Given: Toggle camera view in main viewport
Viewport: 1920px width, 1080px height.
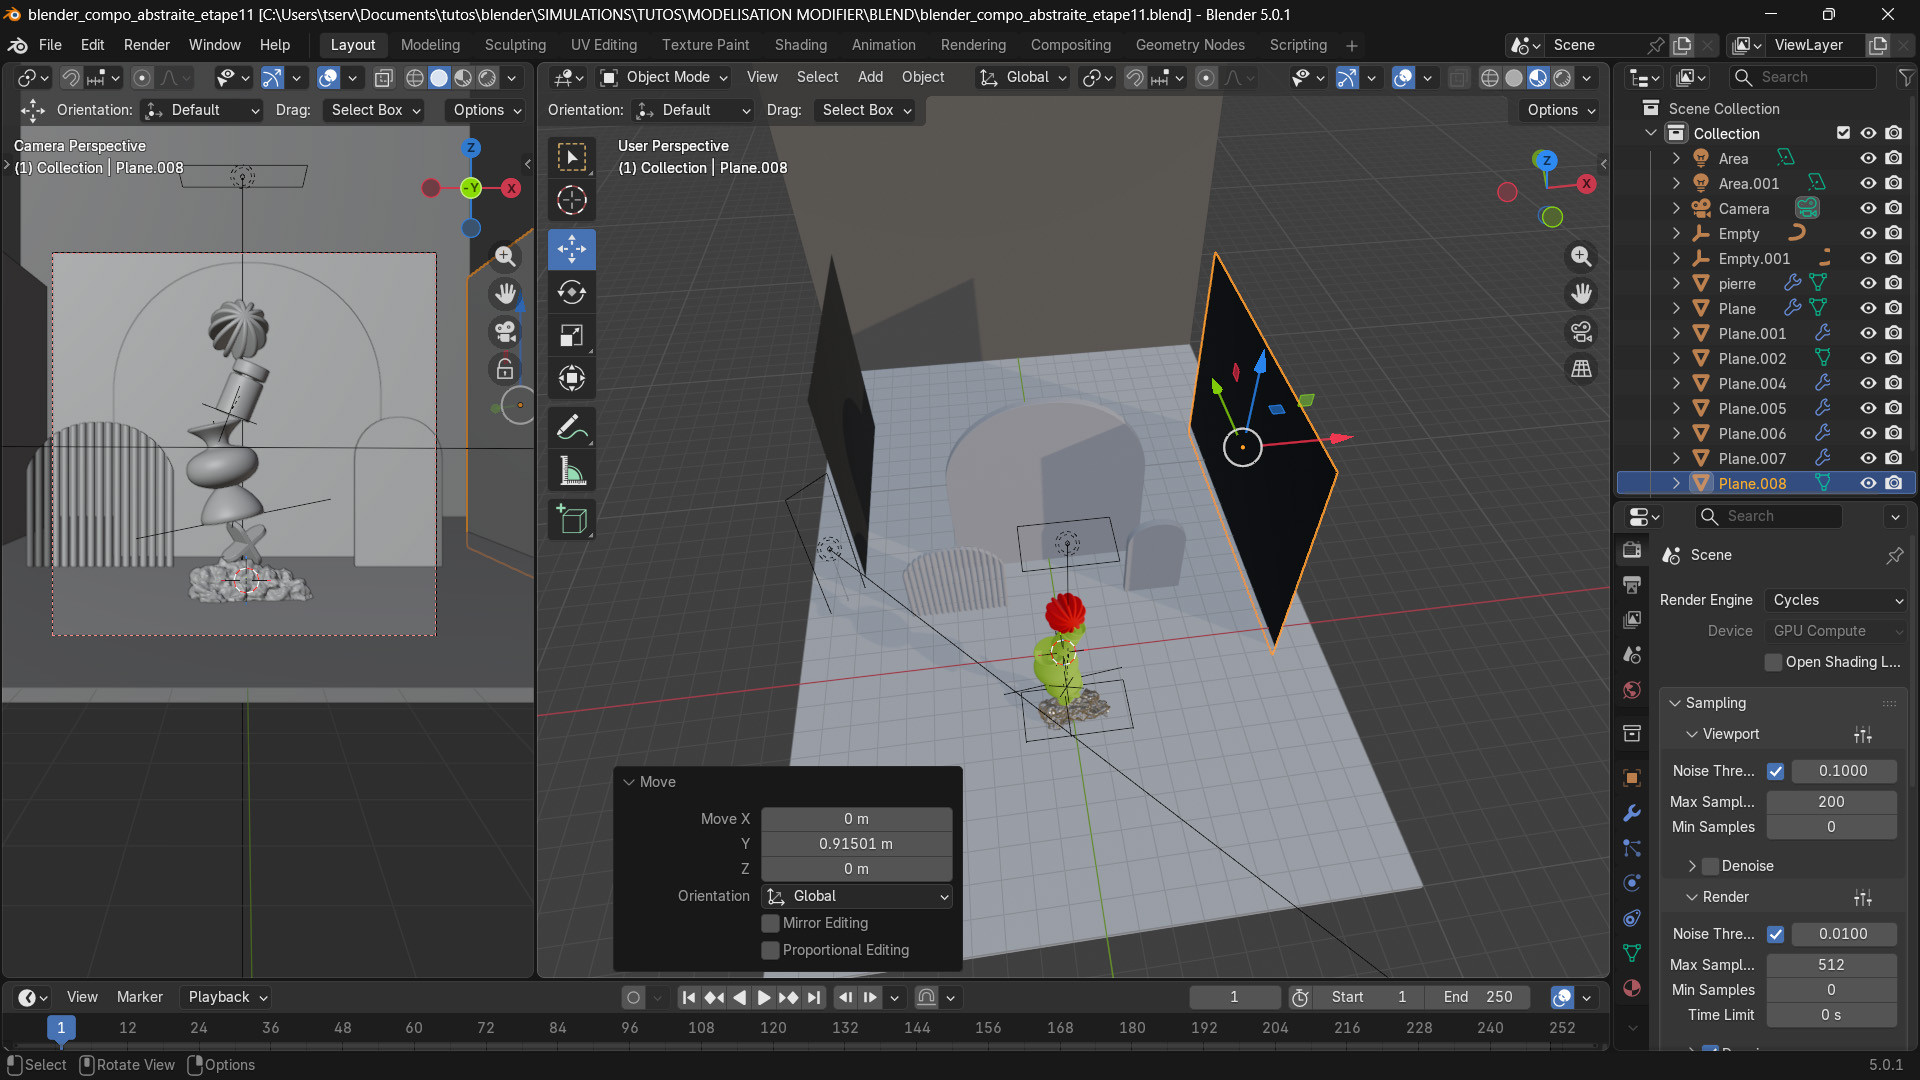Looking at the screenshot, I should (1581, 331).
